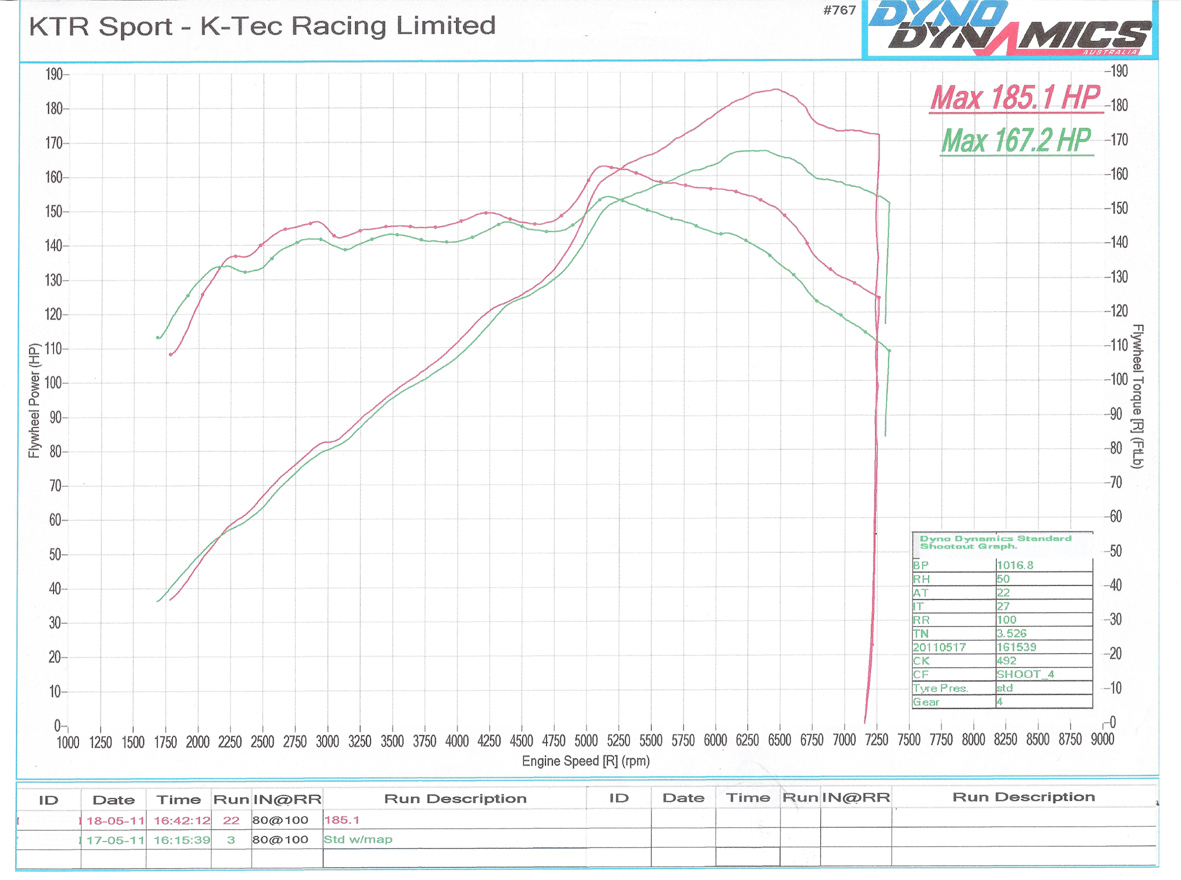
Task: Click the "#767" sheet number
Action: (840, 10)
